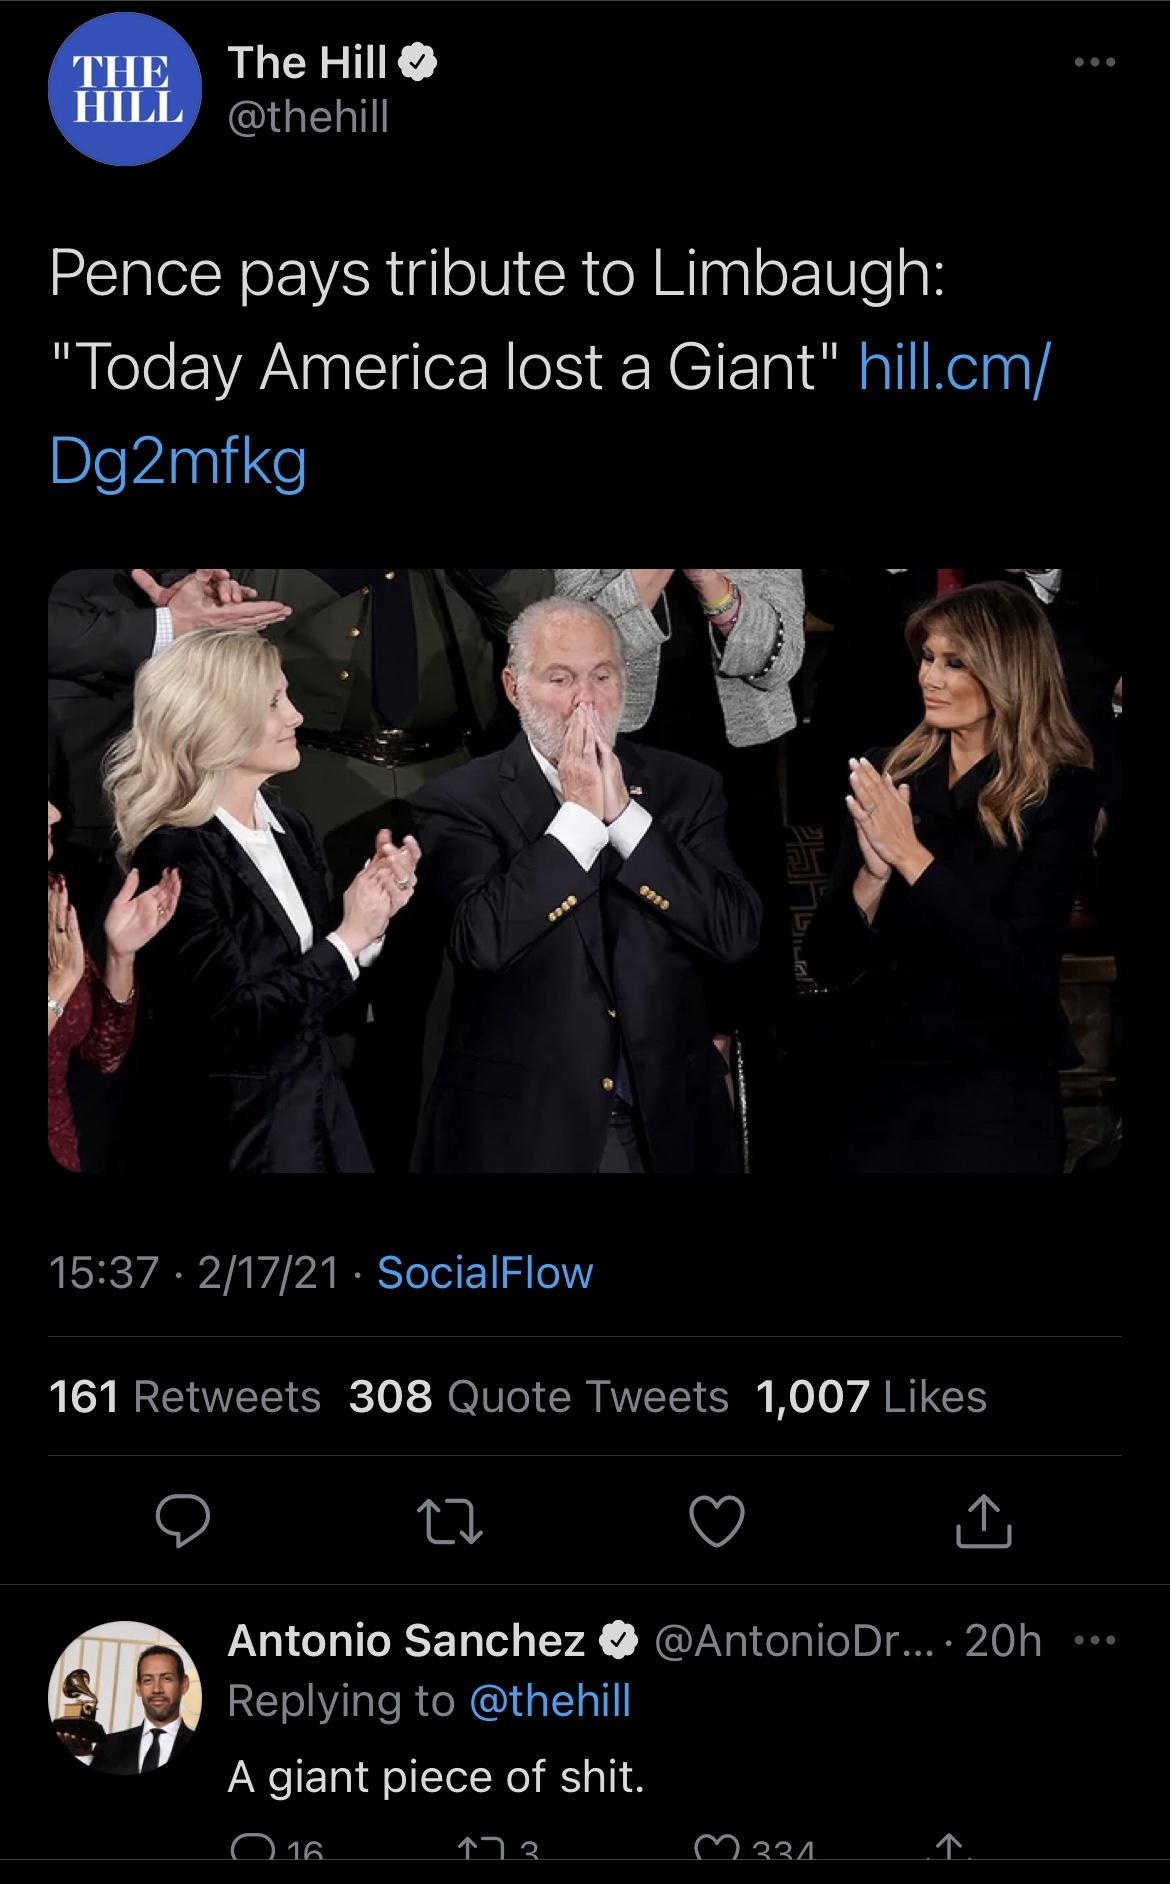Click the SocialFlow source link
Image resolution: width=1170 pixels, height=1884 pixels.
(x=485, y=1277)
